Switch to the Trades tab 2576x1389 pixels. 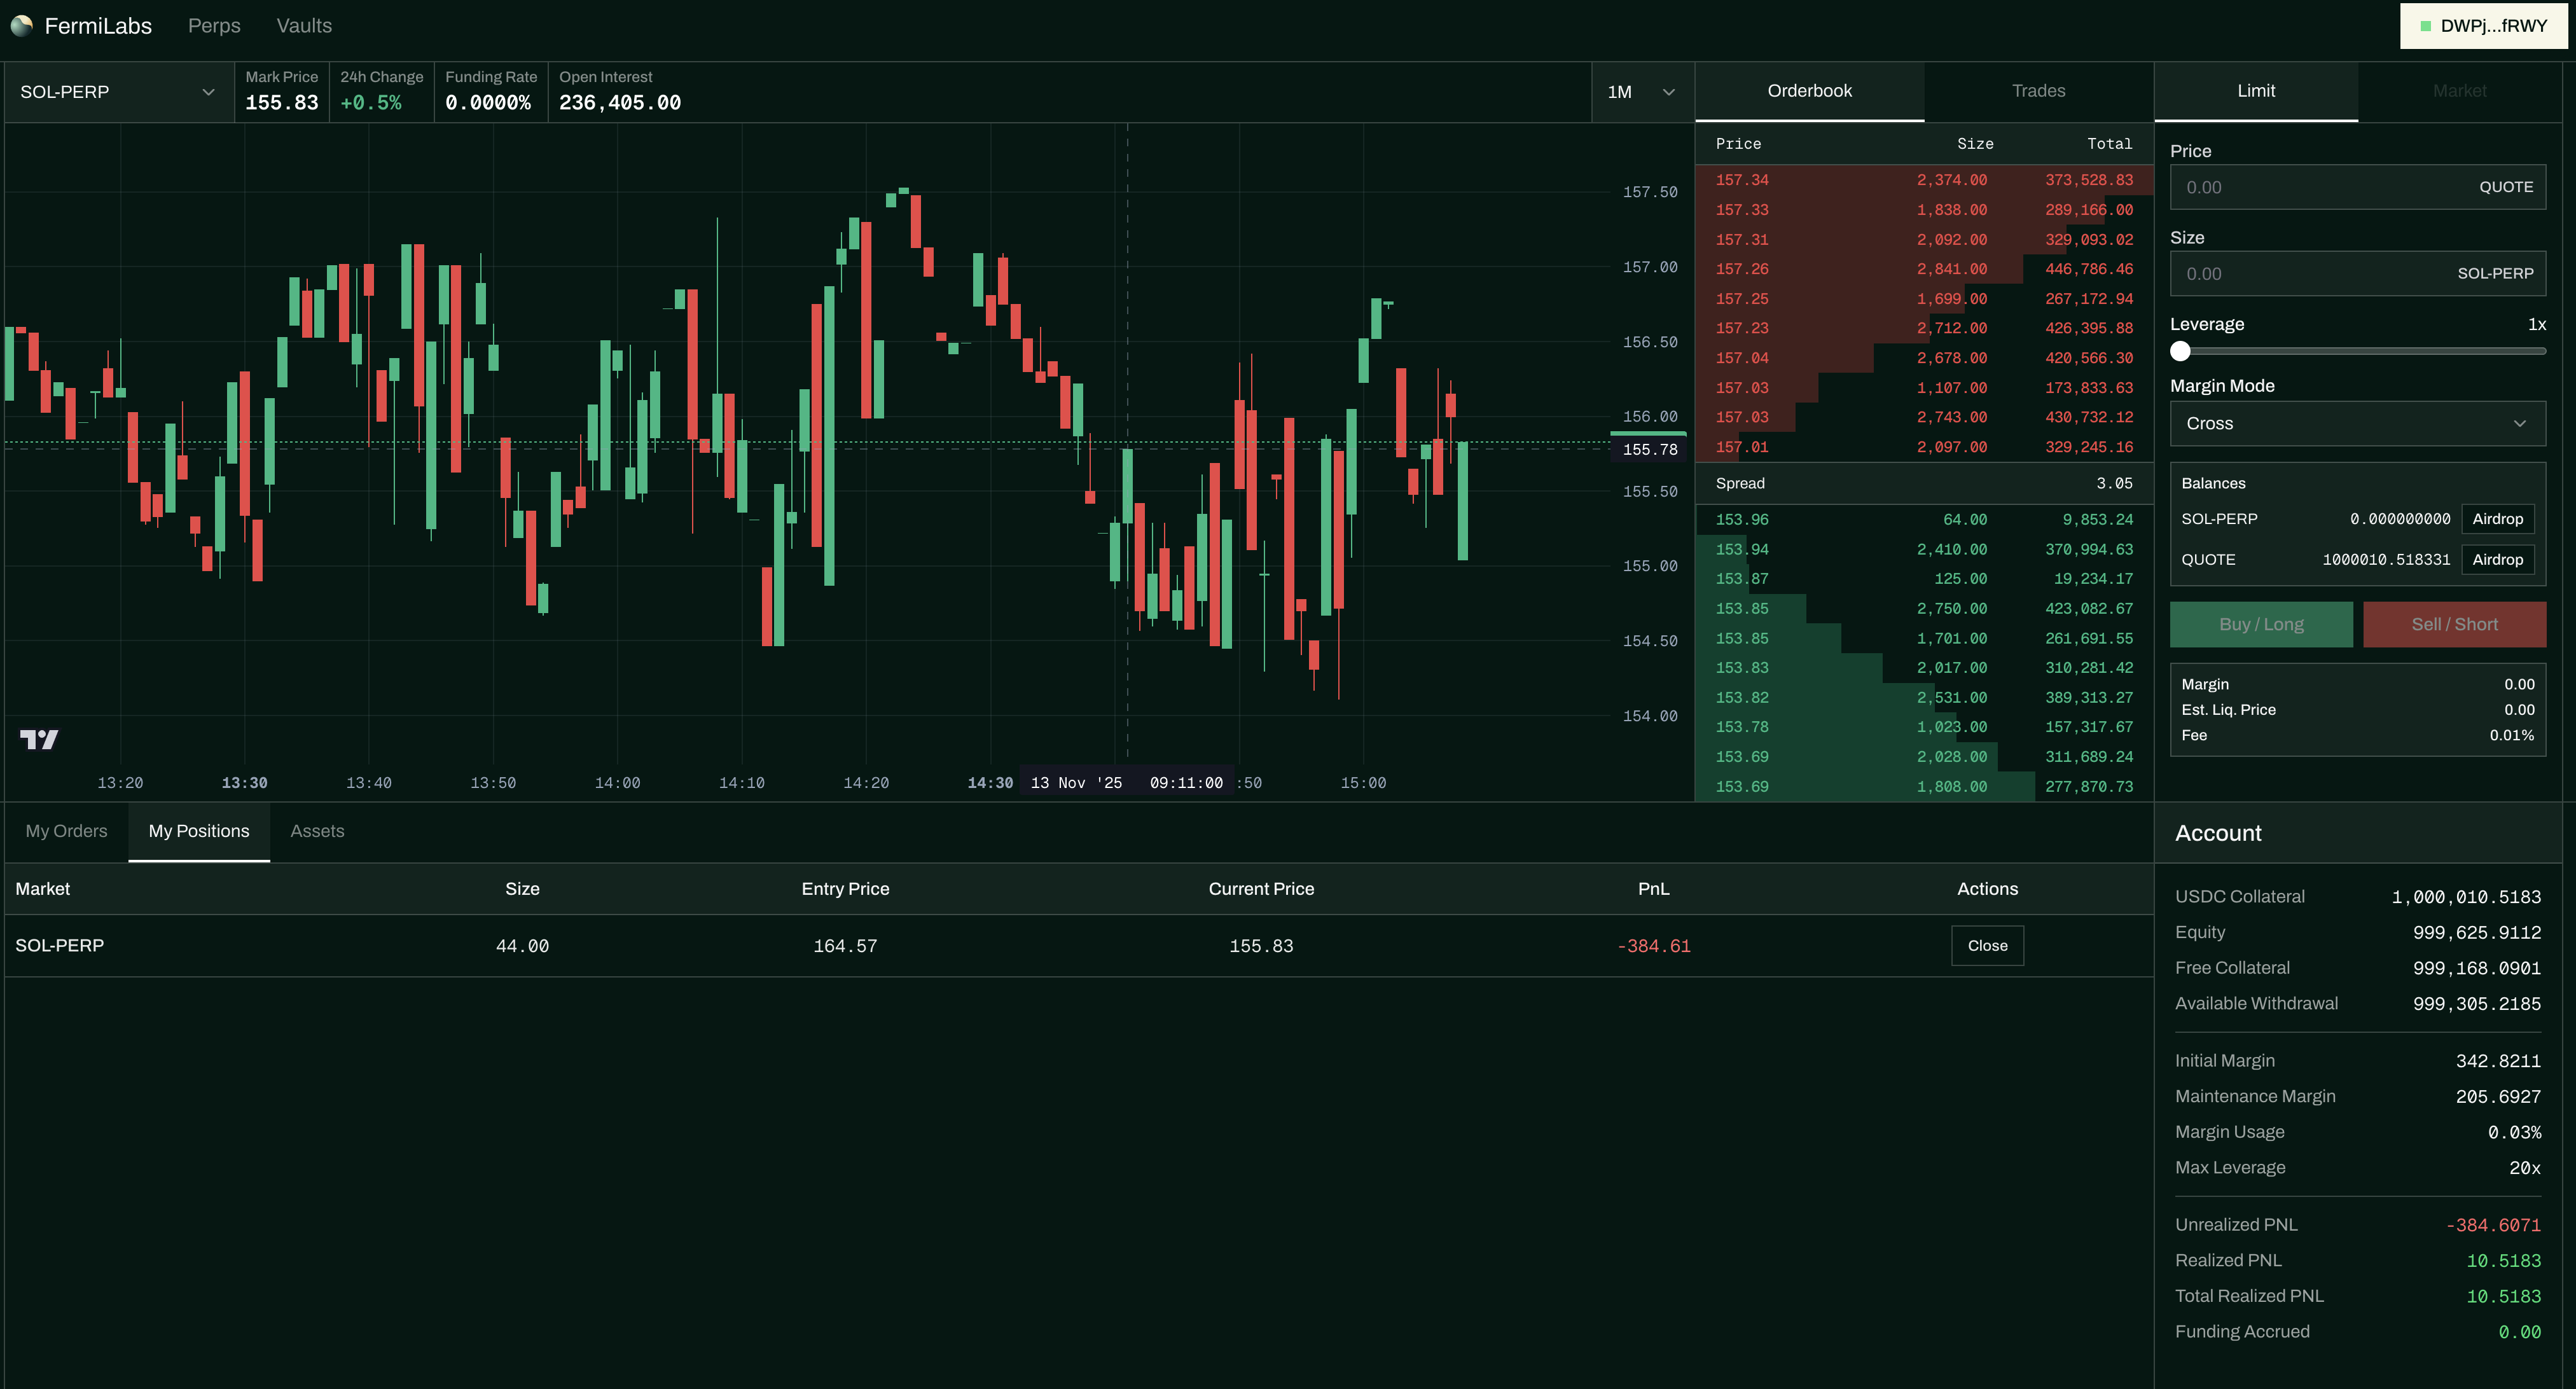click(x=2037, y=91)
